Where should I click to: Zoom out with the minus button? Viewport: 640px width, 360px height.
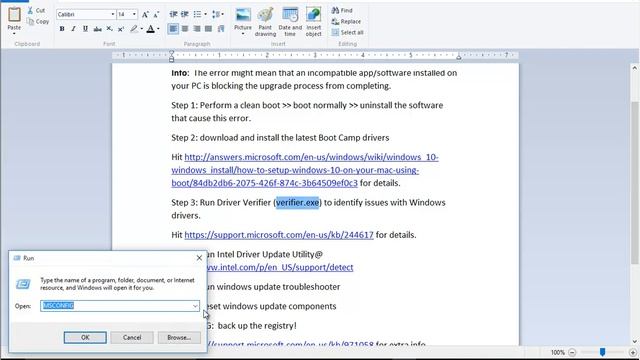(572, 352)
